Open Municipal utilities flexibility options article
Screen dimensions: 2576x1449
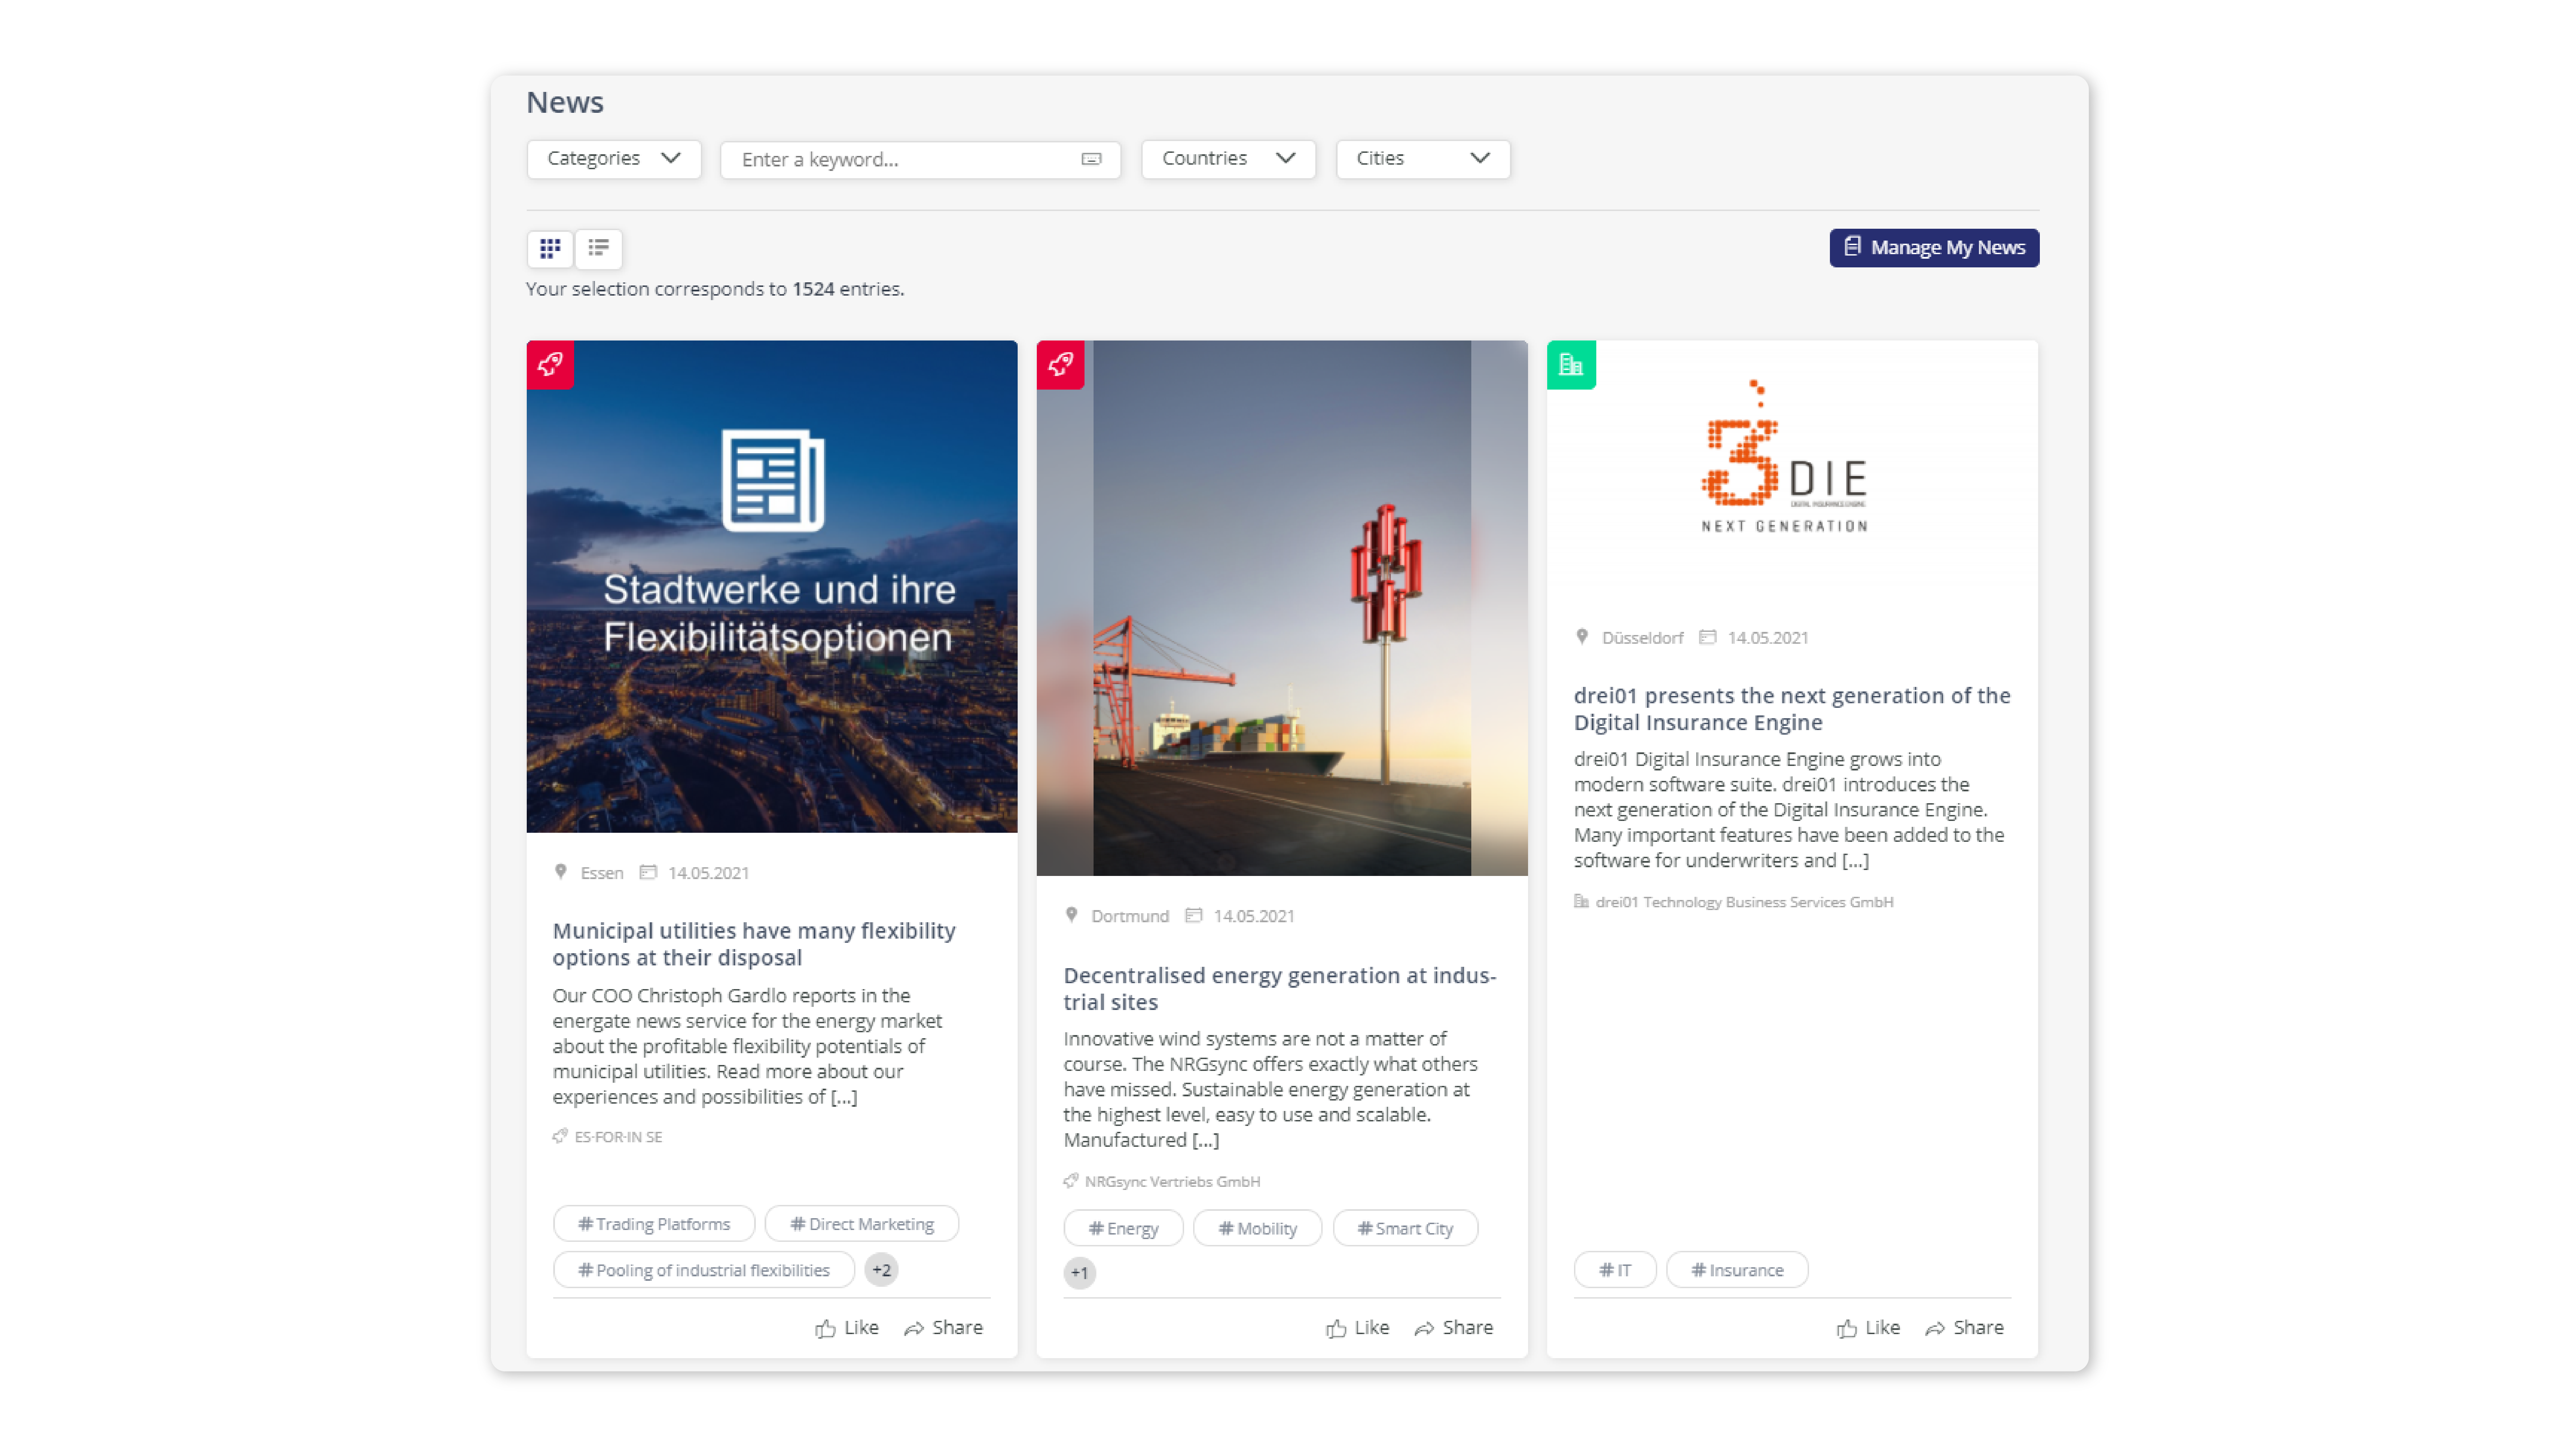click(x=754, y=944)
